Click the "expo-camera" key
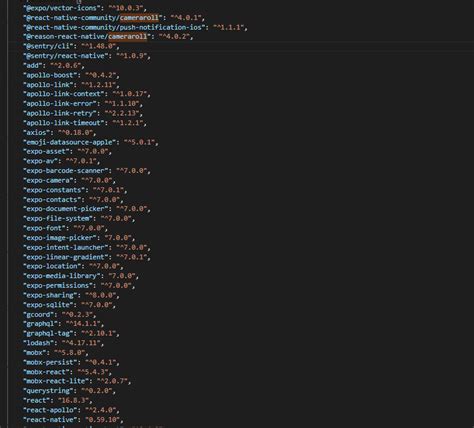The height and width of the screenshot is (428, 474). tap(48, 181)
